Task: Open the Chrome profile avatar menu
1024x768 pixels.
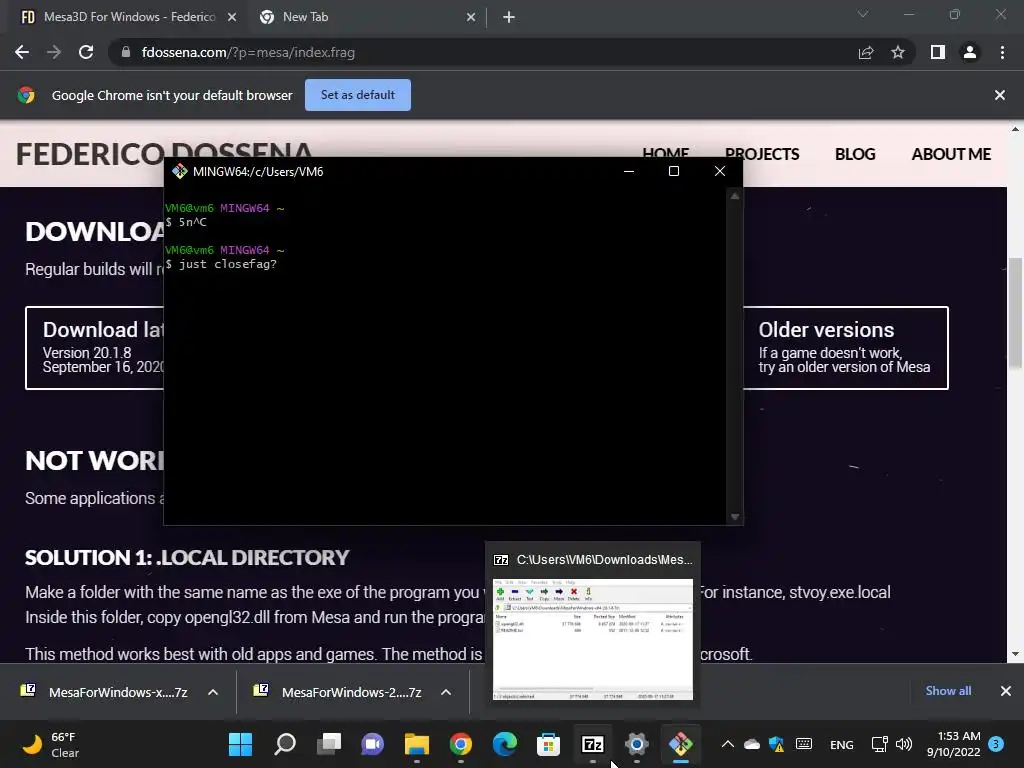Action: 970,52
